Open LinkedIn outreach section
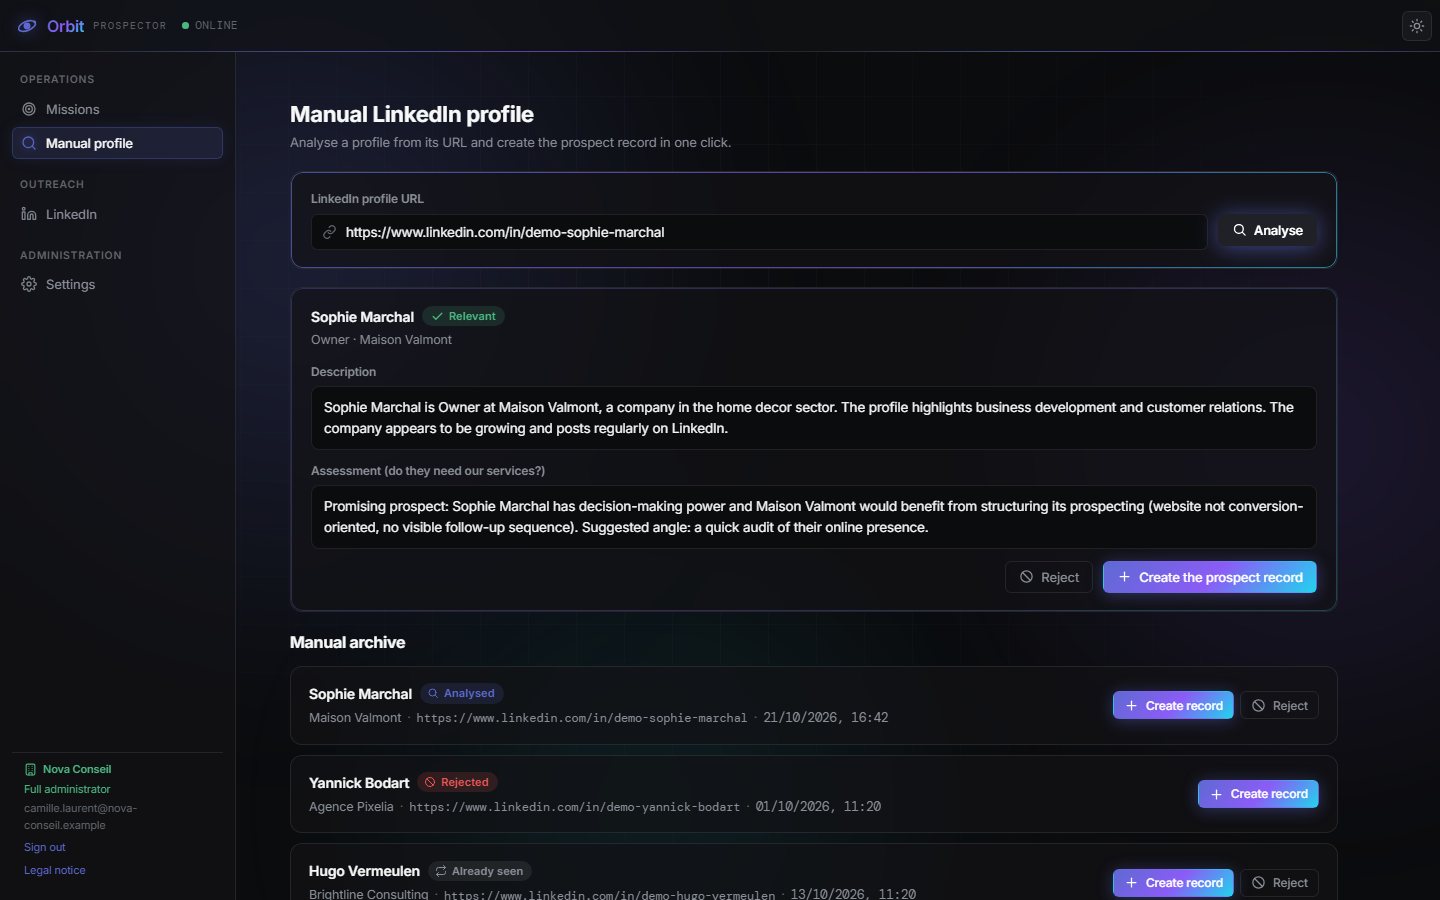The image size is (1440, 900). [117, 214]
